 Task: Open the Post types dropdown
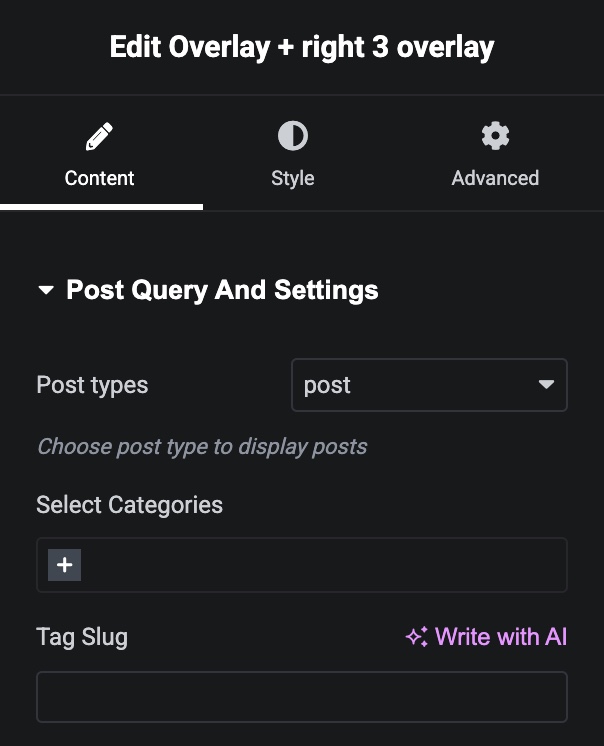428,385
